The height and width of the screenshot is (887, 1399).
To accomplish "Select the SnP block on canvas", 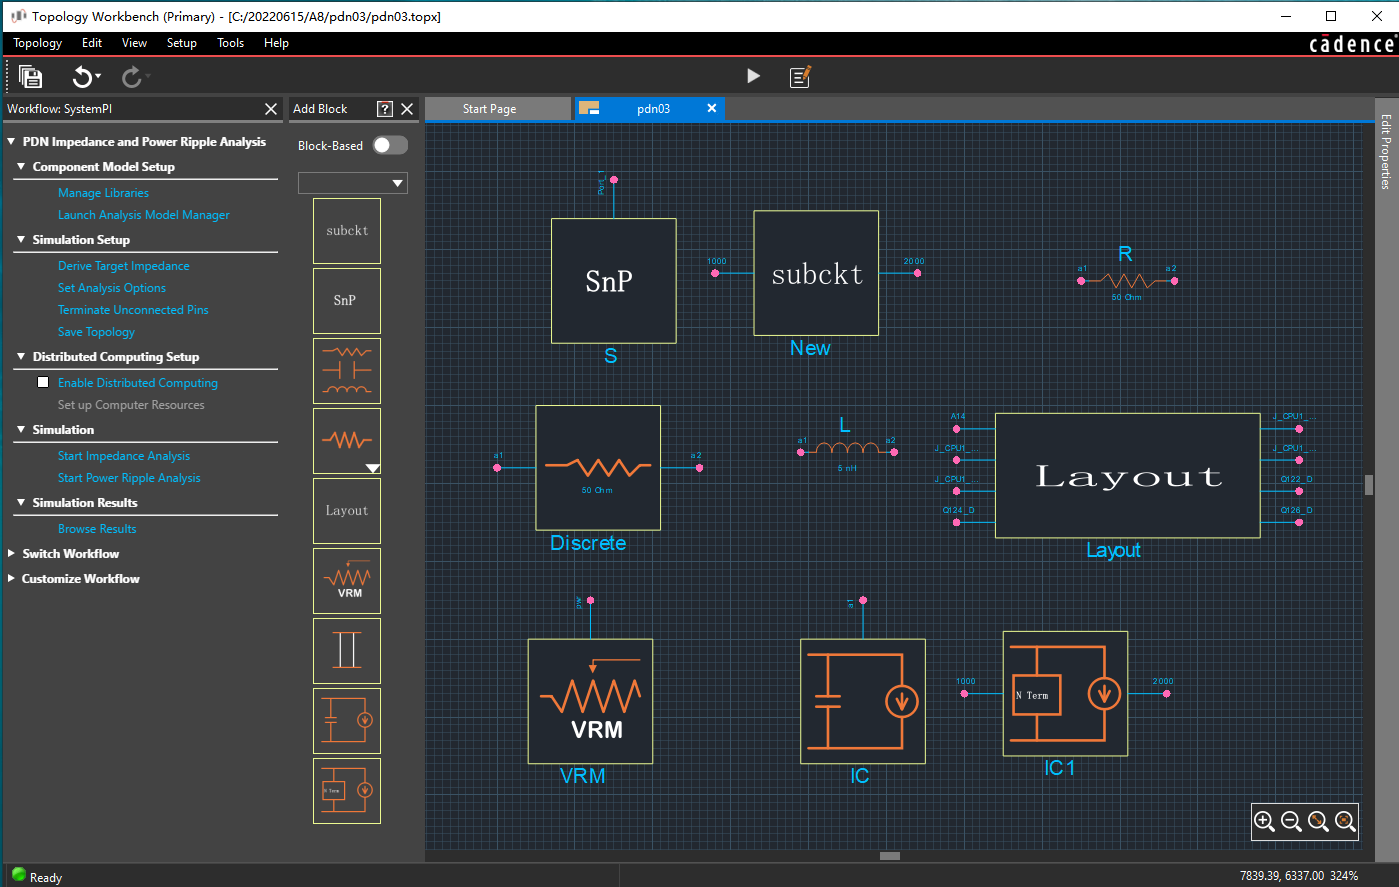I will click(614, 281).
